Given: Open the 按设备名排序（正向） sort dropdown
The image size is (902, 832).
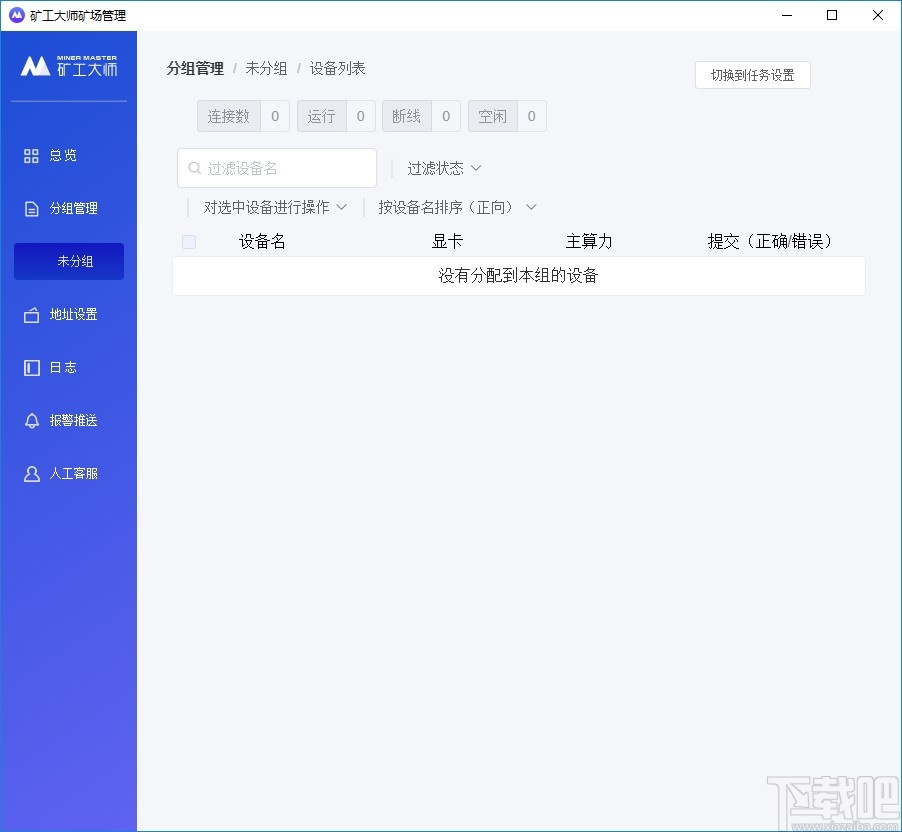Looking at the screenshot, I should tap(456, 207).
